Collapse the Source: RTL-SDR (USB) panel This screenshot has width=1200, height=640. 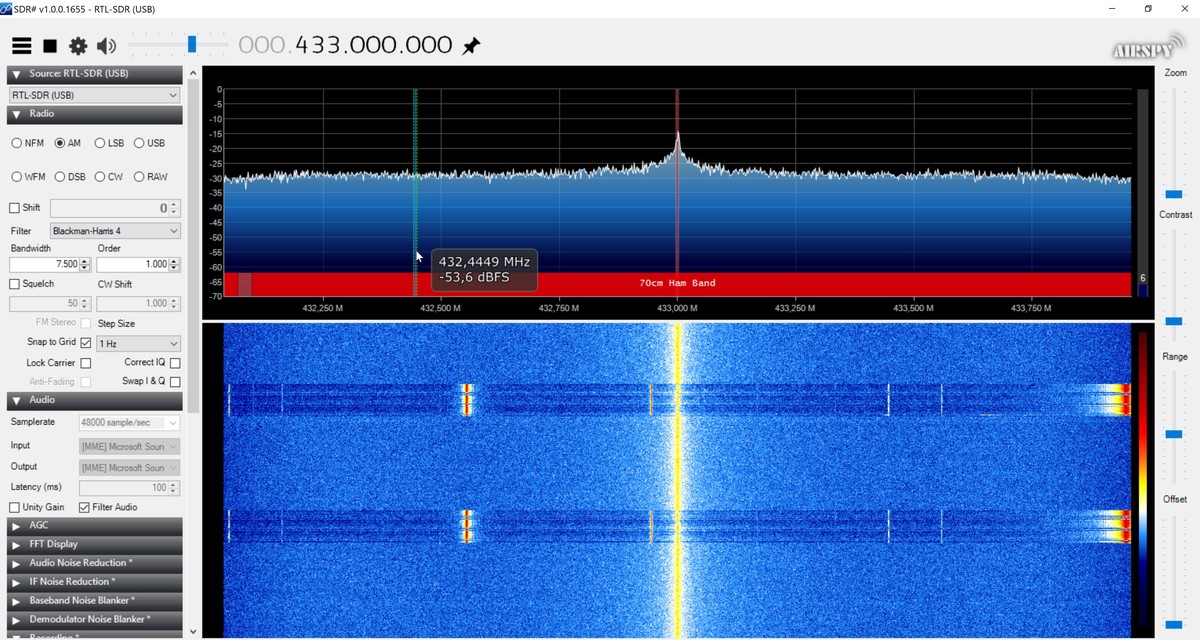[x=95, y=74]
